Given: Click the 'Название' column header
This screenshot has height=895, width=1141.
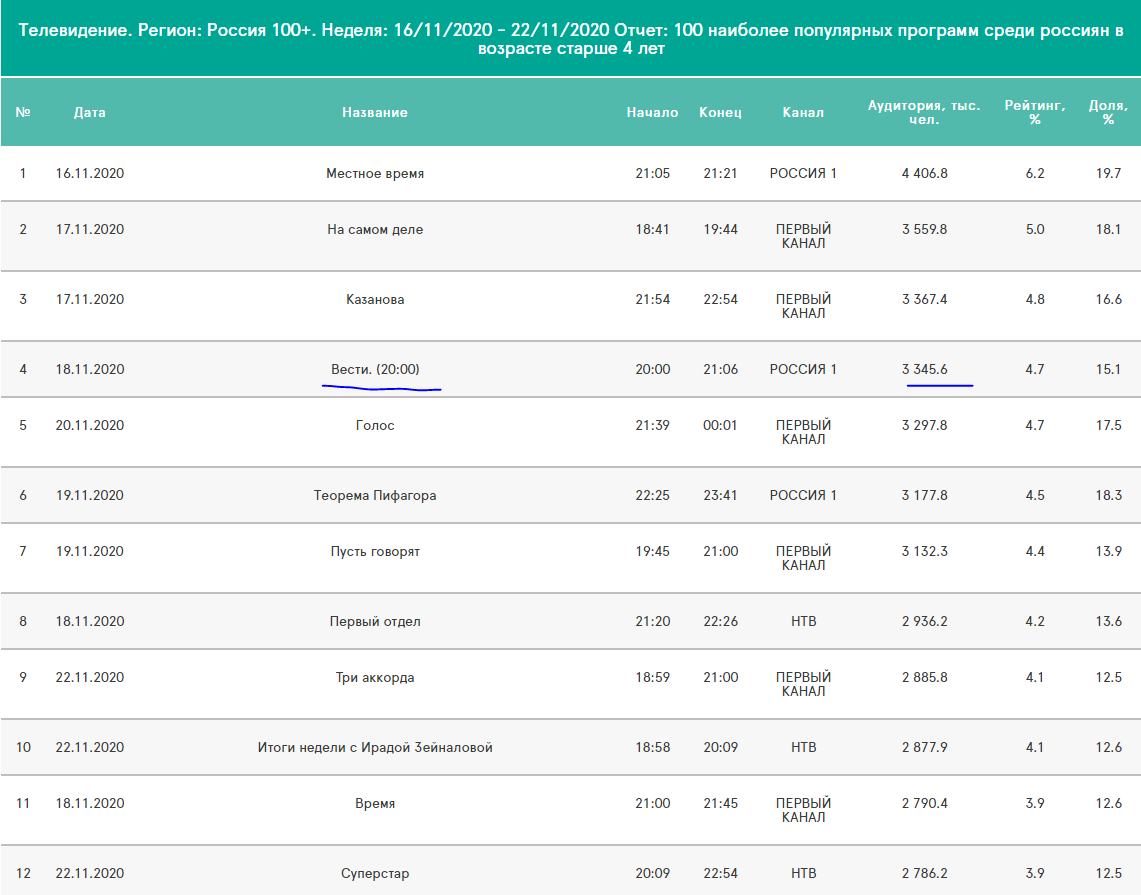Looking at the screenshot, I should tap(375, 113).
